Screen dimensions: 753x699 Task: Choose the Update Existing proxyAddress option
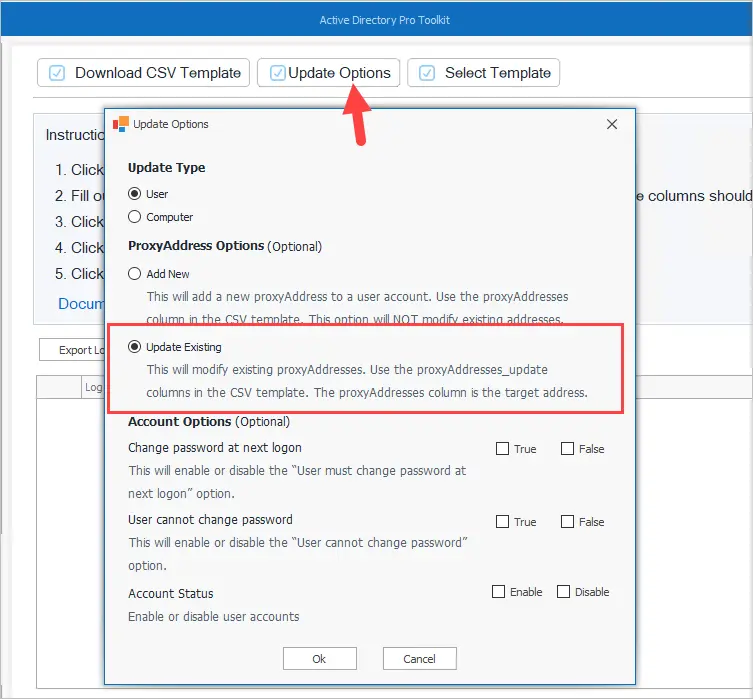click(134, 347)
